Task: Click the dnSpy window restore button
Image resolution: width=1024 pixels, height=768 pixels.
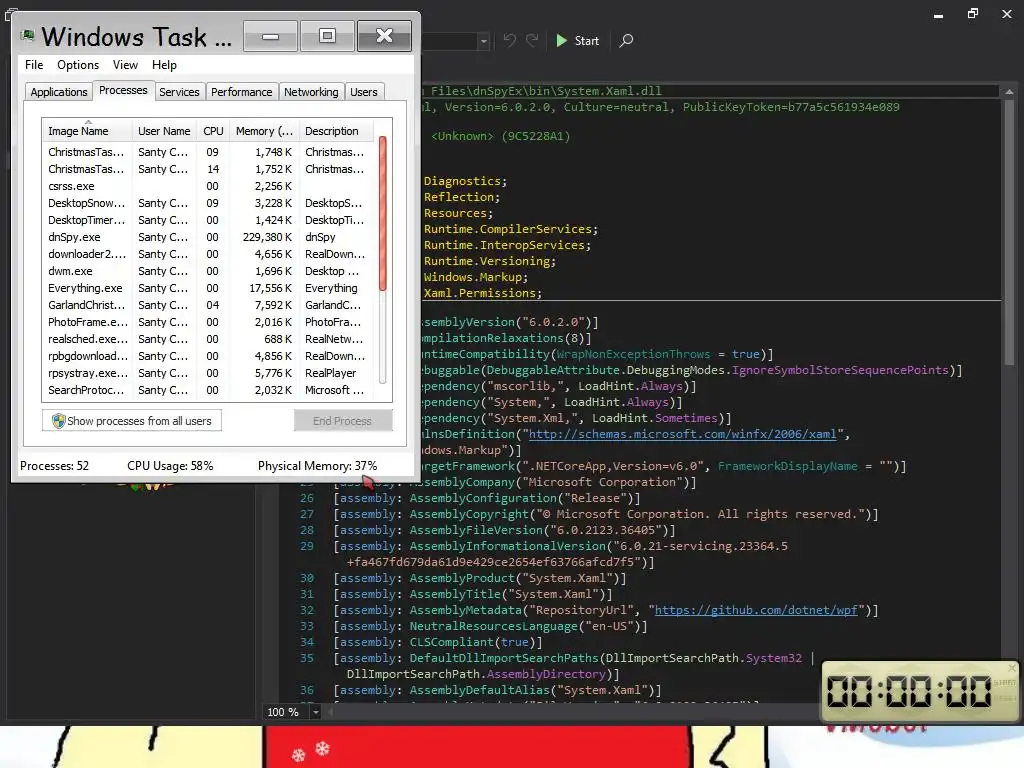Action: pos(972,13)
